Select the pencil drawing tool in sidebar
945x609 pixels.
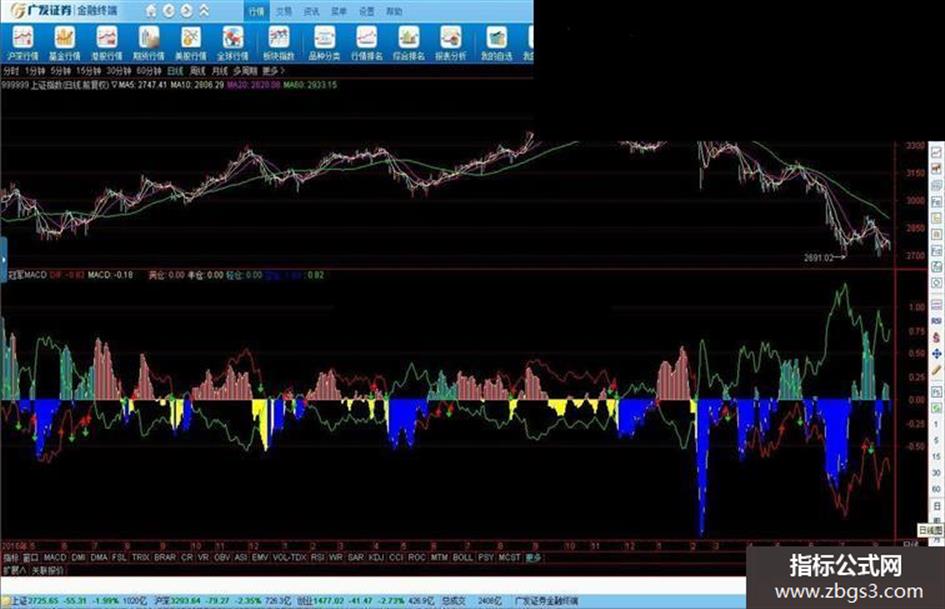937,370
